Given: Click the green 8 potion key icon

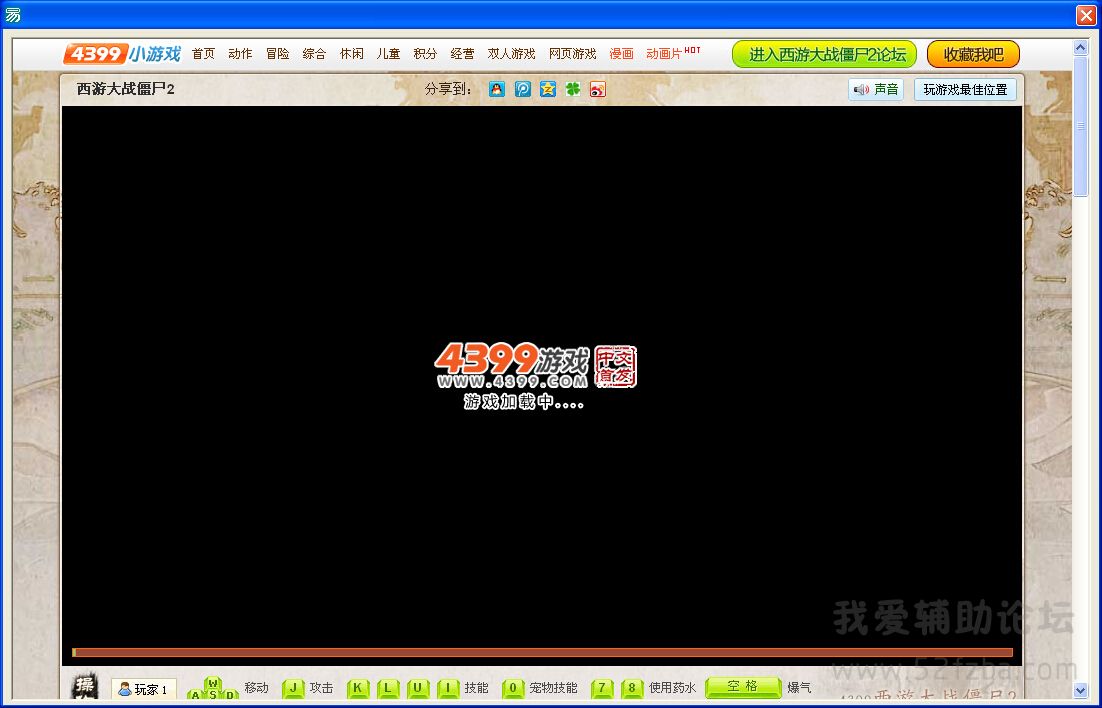Looking at the screenshot, I should 632,688.
